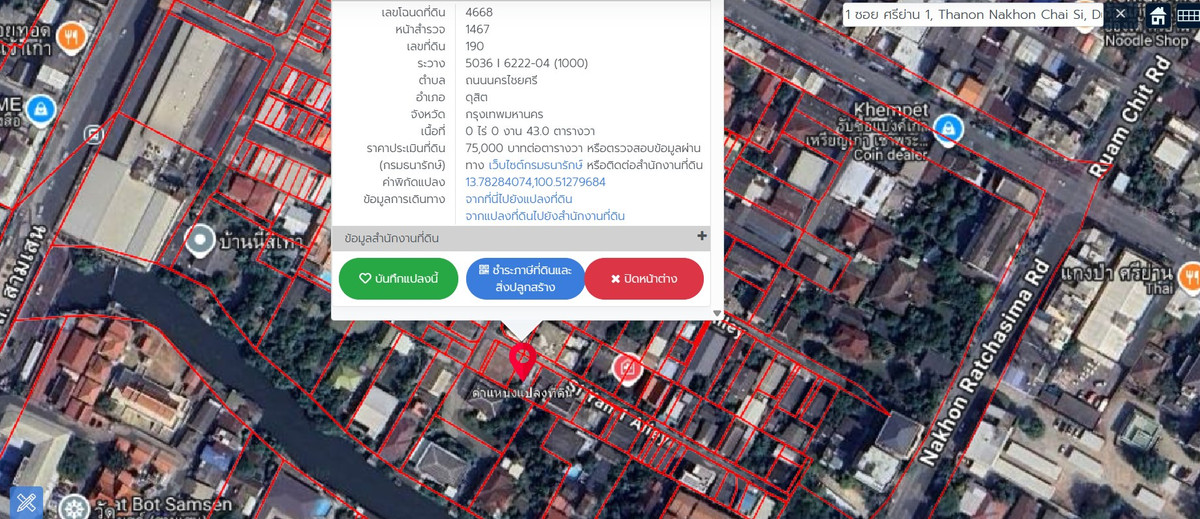Click the grey place marker near บ้านนี้สีเทา
Viewport: 1200px width, 519px height.
pos(201,239)
